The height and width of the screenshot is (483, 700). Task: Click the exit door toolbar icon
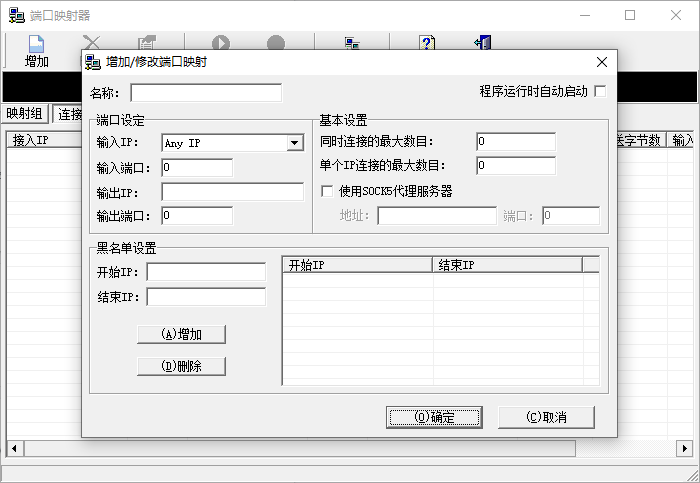pyautogui.click(x=483, y=43)
